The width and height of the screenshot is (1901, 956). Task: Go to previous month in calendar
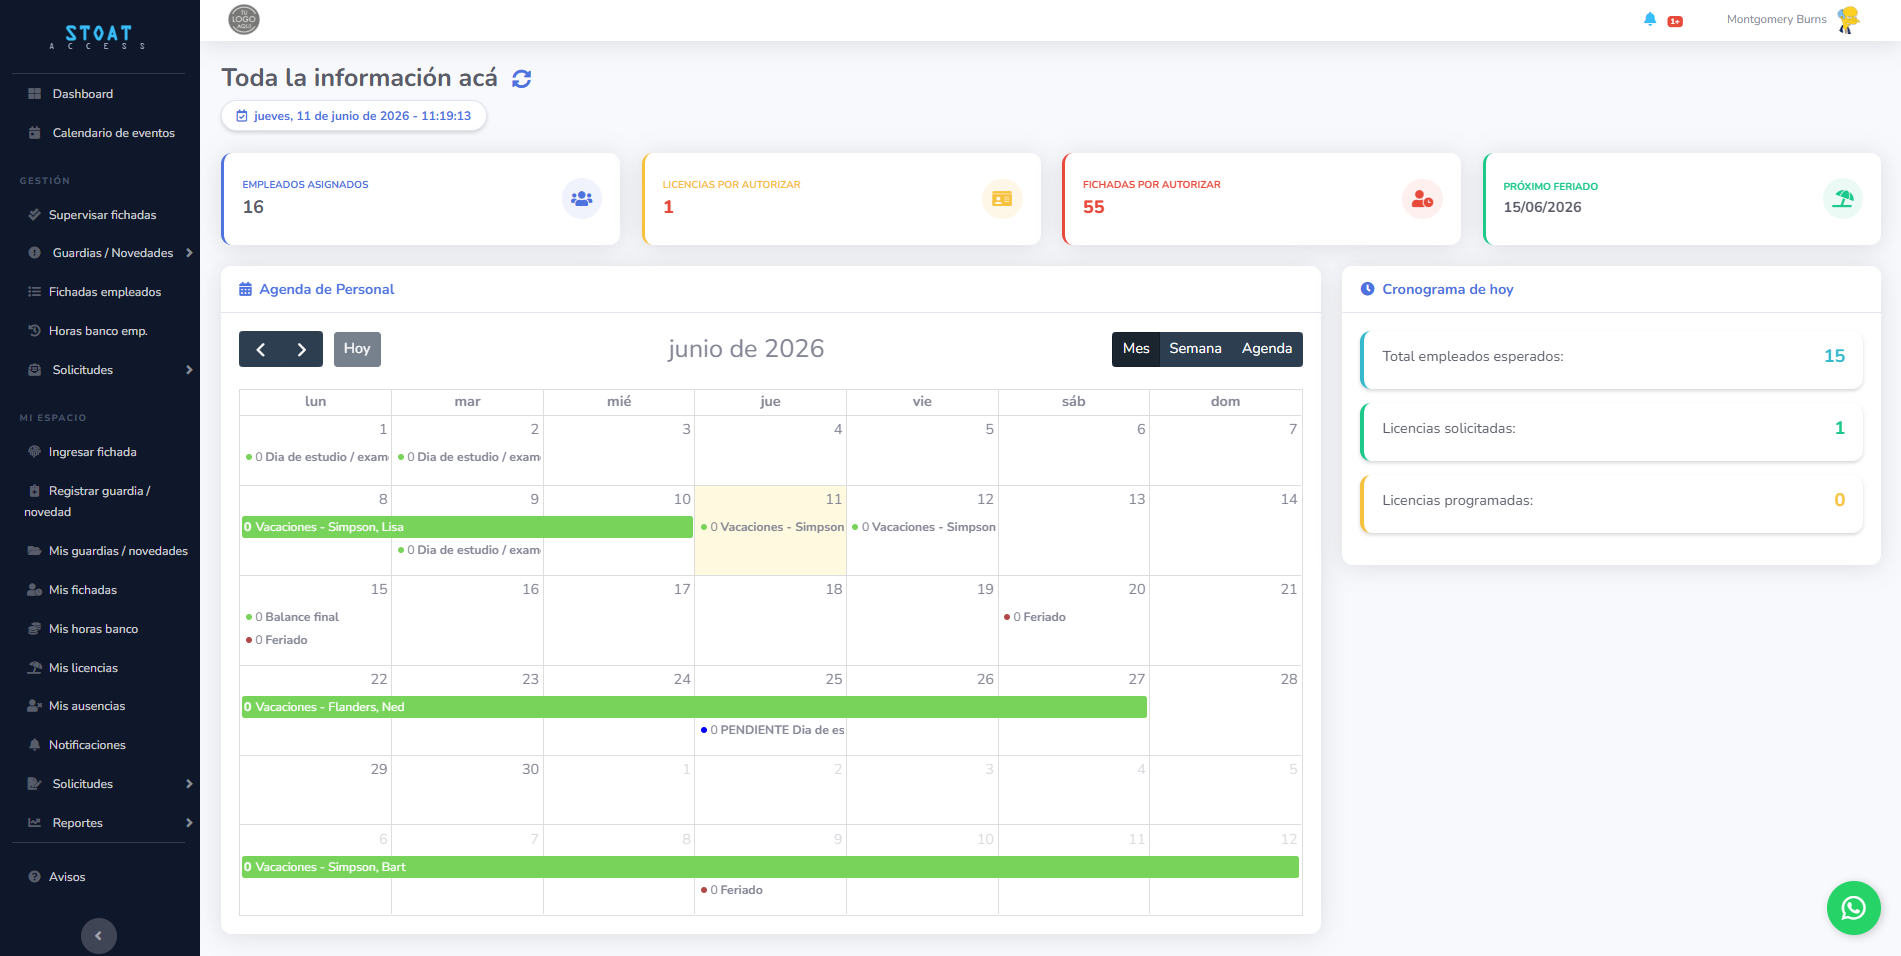(260, 349)
